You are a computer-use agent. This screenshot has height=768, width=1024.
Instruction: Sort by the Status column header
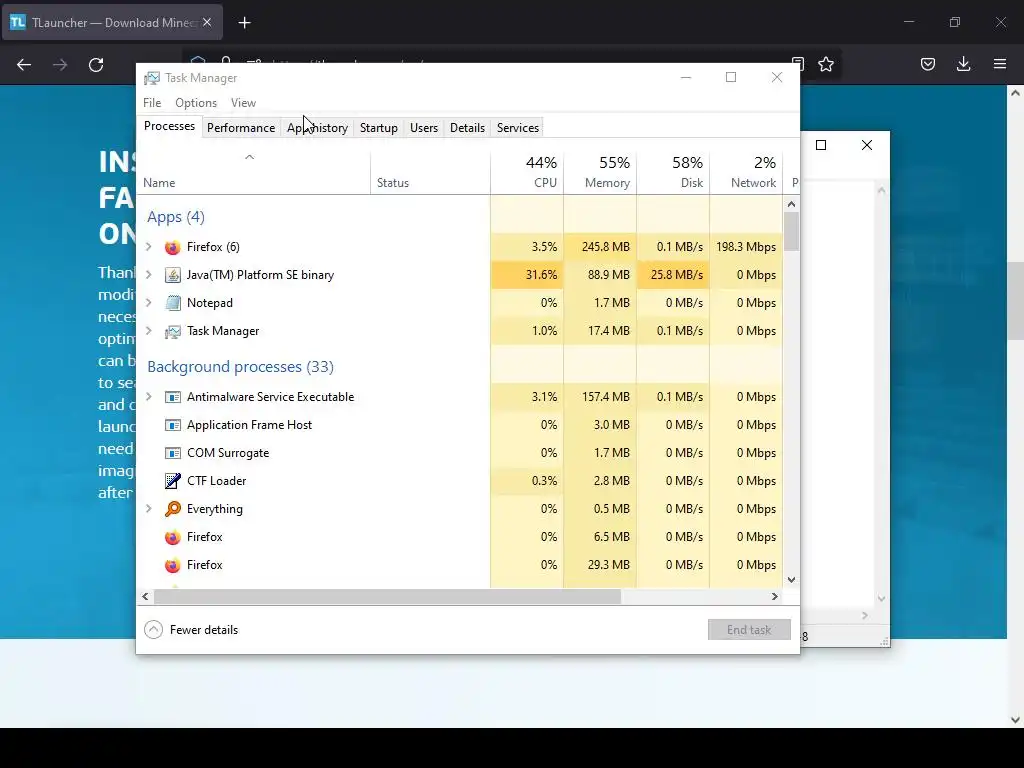pos(430,173)
